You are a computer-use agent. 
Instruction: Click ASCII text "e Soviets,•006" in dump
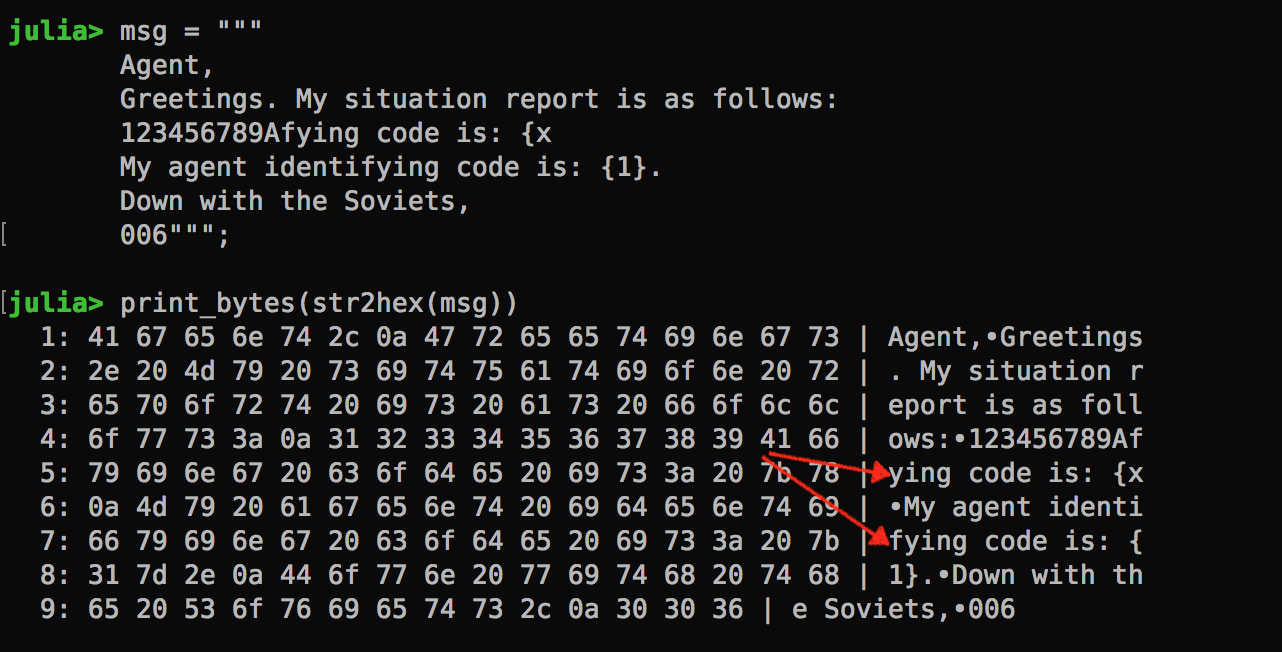pyautogui.click(x=903, y=609)
